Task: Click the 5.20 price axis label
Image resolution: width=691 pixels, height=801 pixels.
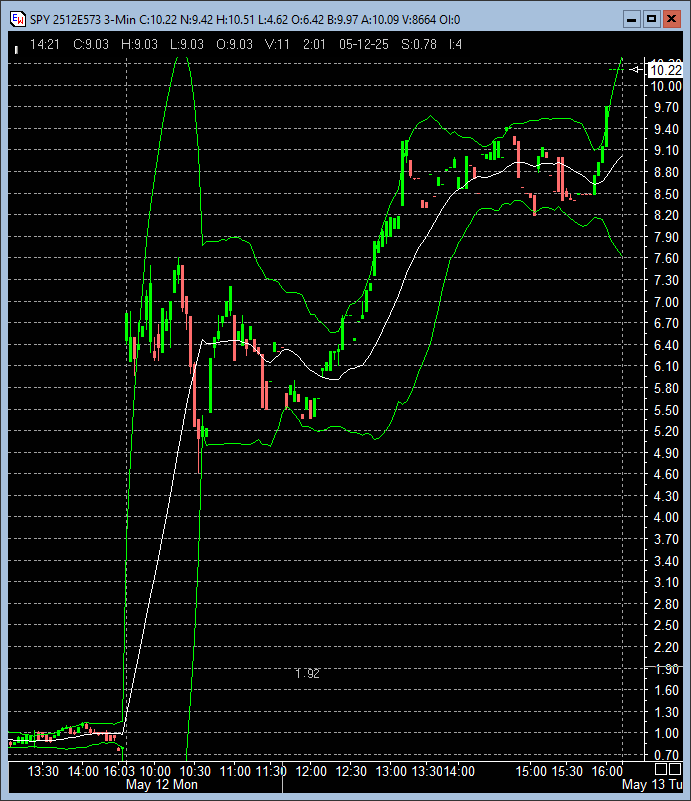Action: click(x=668, y=431)
